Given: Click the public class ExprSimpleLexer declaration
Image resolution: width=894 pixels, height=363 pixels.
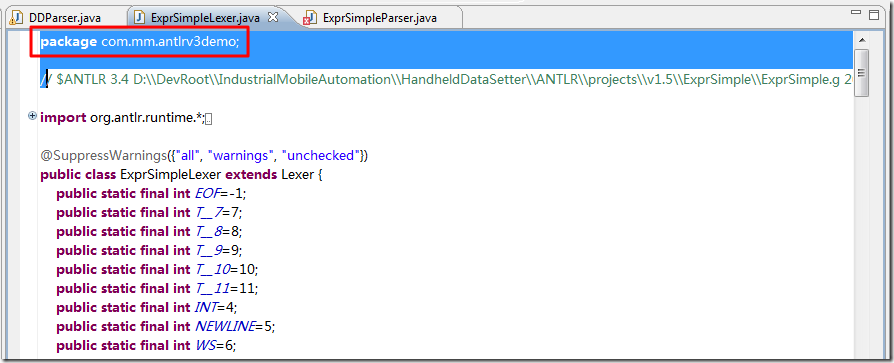Looking at the screenshot, I should [x=181, y=174].
